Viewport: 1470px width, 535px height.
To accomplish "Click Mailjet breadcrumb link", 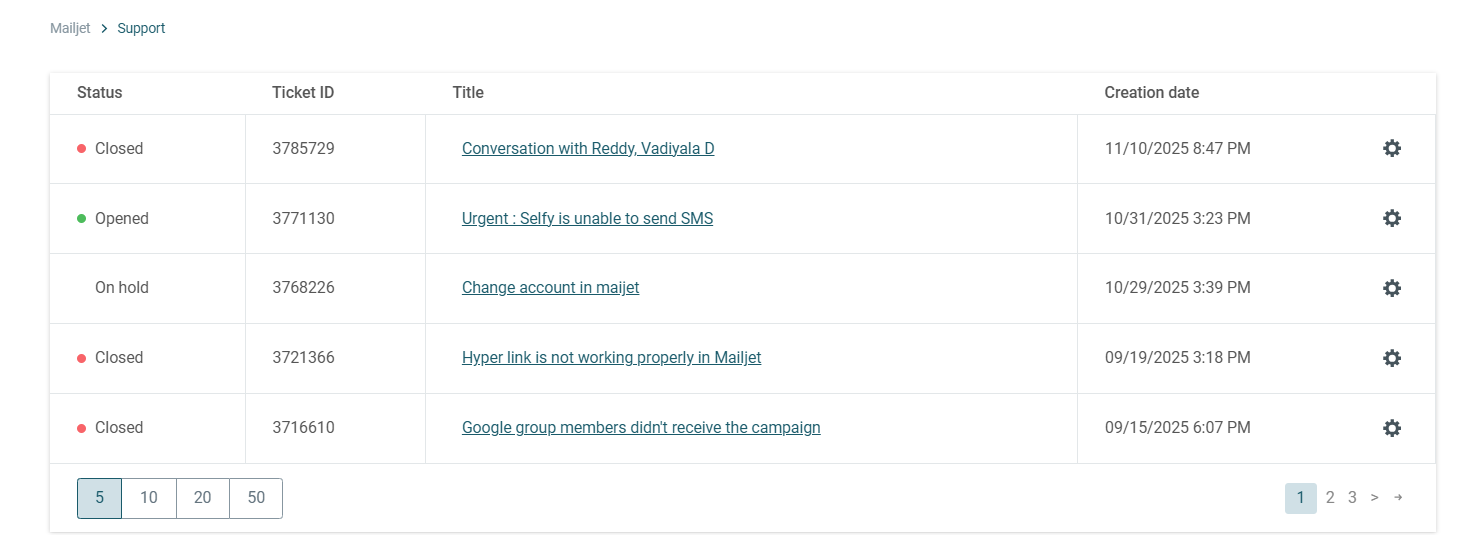I will point(70,29).
